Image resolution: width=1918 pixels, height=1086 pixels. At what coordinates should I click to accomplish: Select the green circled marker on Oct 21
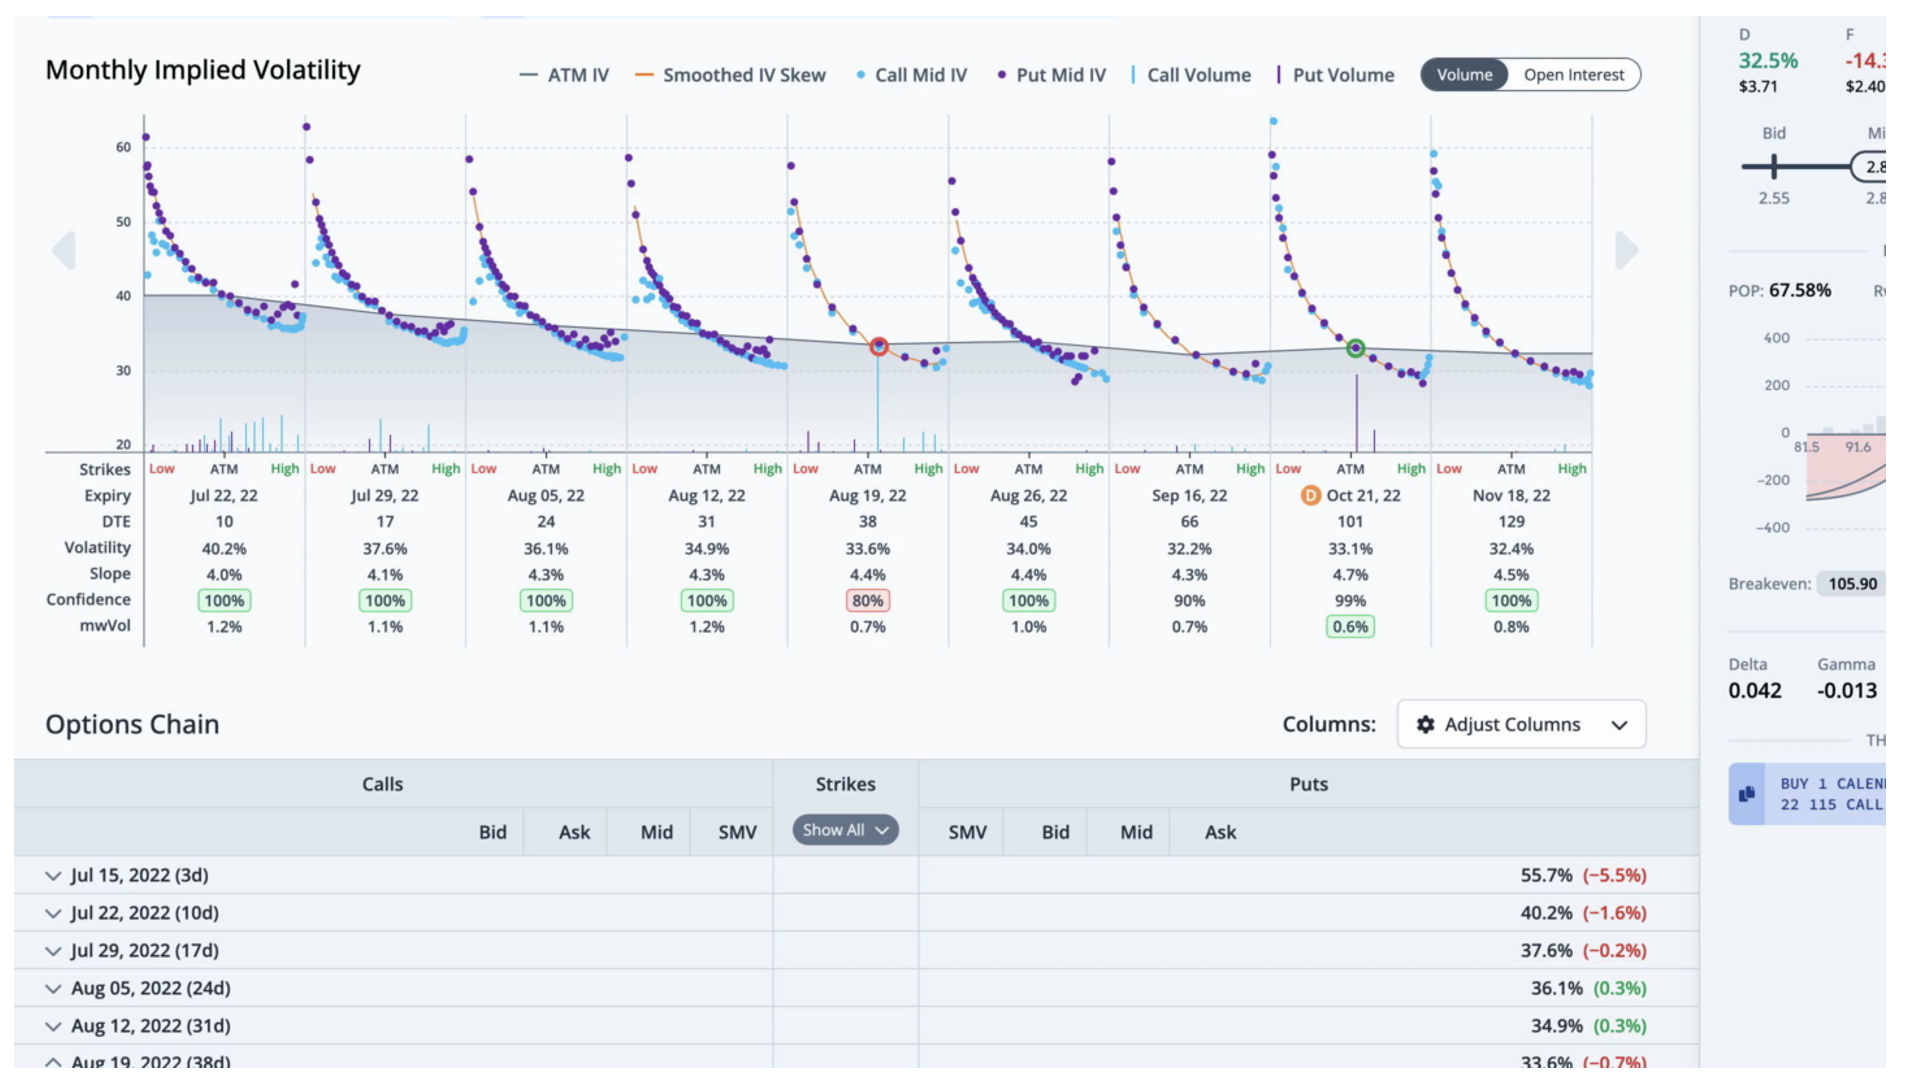click(1357, 348)
